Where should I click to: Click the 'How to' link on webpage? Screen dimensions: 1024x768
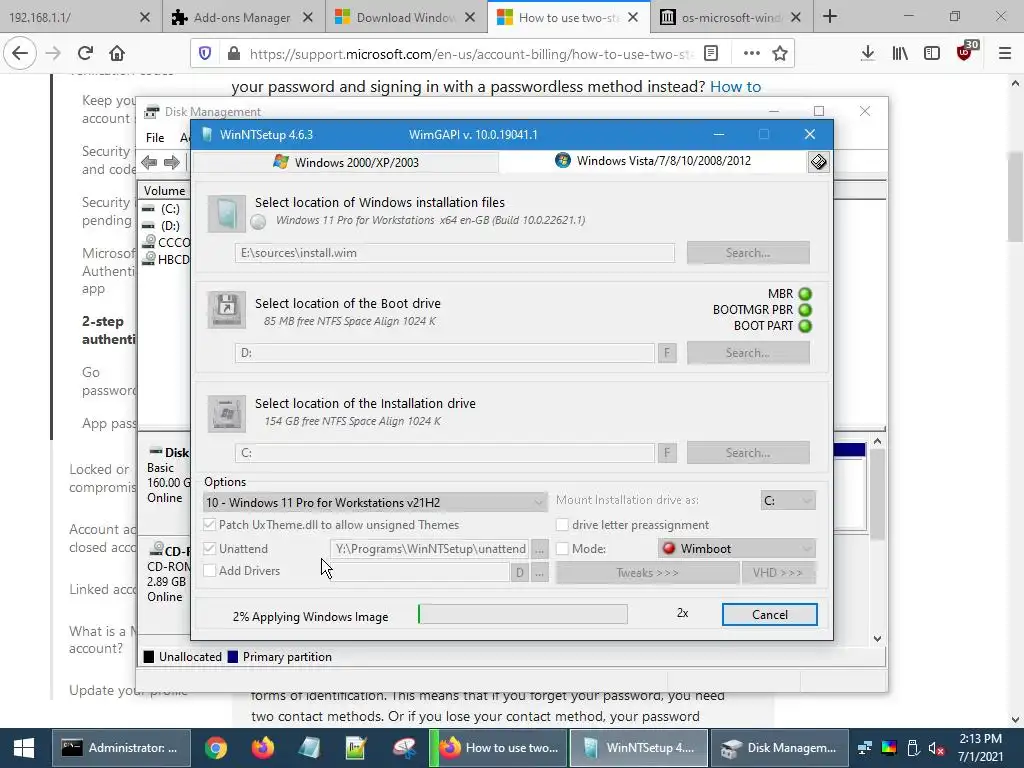click(735, 86)
